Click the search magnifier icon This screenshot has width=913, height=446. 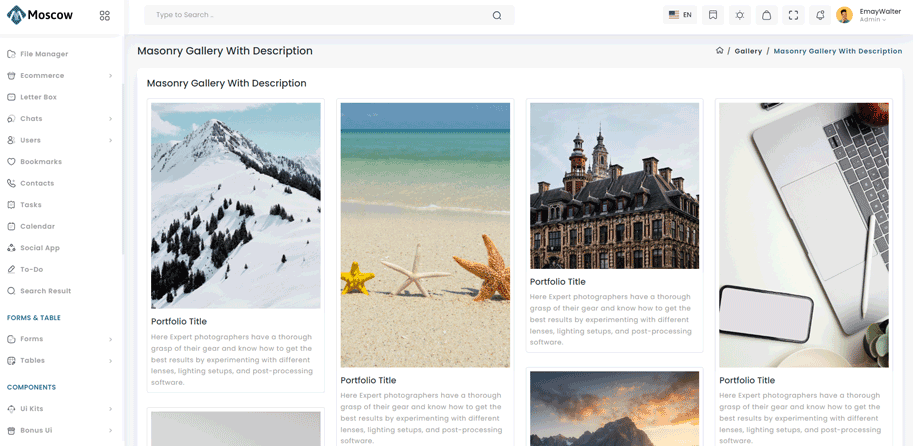(x=497, y=15)
